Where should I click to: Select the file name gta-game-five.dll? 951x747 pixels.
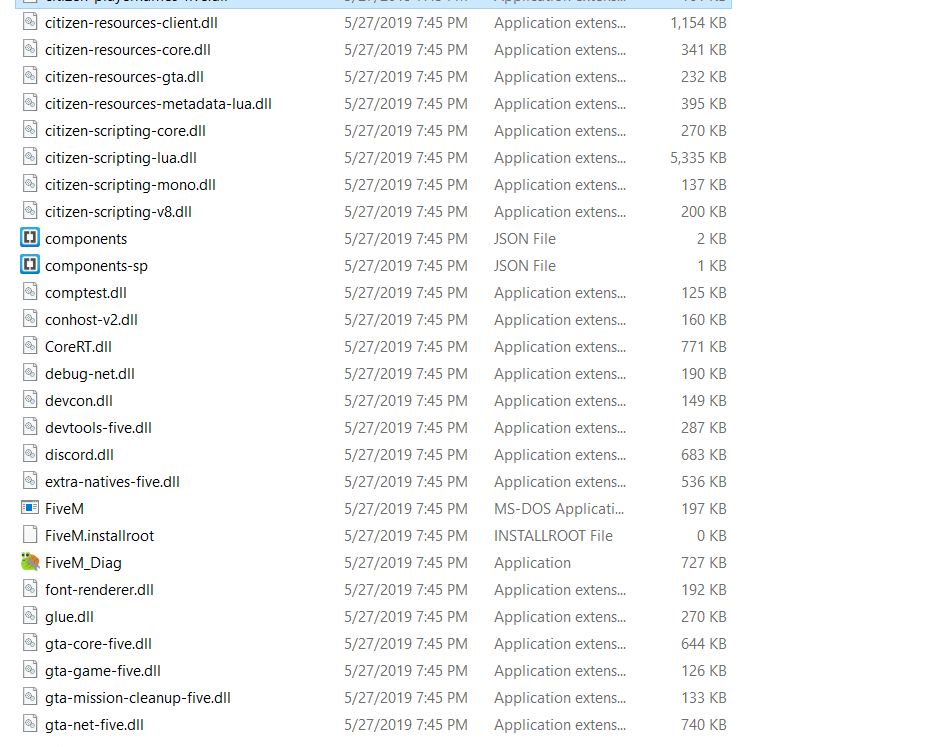pyautogui.click(x=103, y=671)
